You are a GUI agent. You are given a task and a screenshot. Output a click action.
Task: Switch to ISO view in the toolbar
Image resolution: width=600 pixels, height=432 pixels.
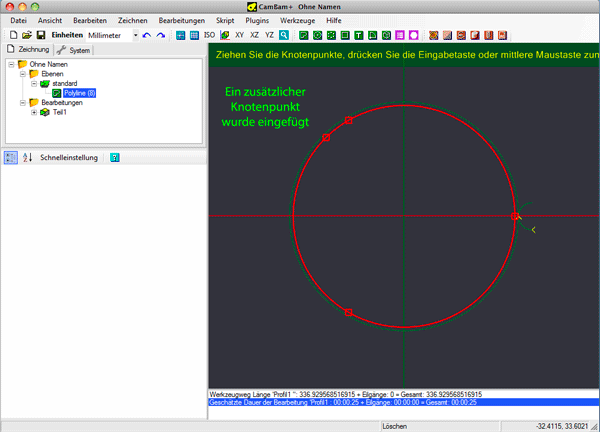pyautogui.click(x=209, y=35)
